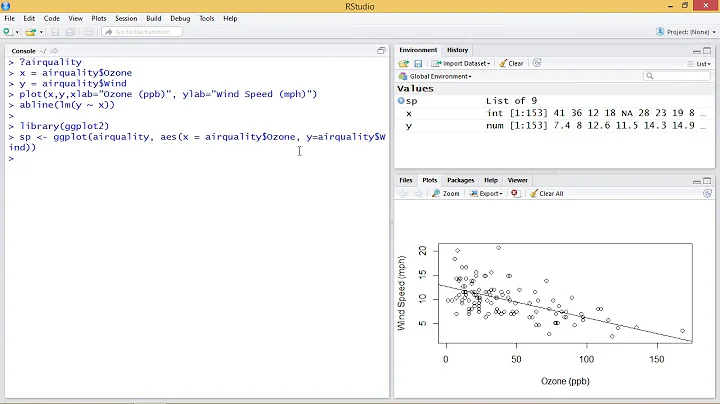The height and width of the screenshot is (404, 720).
Task: Open the Plots menu
Action: tap(99, 18)
